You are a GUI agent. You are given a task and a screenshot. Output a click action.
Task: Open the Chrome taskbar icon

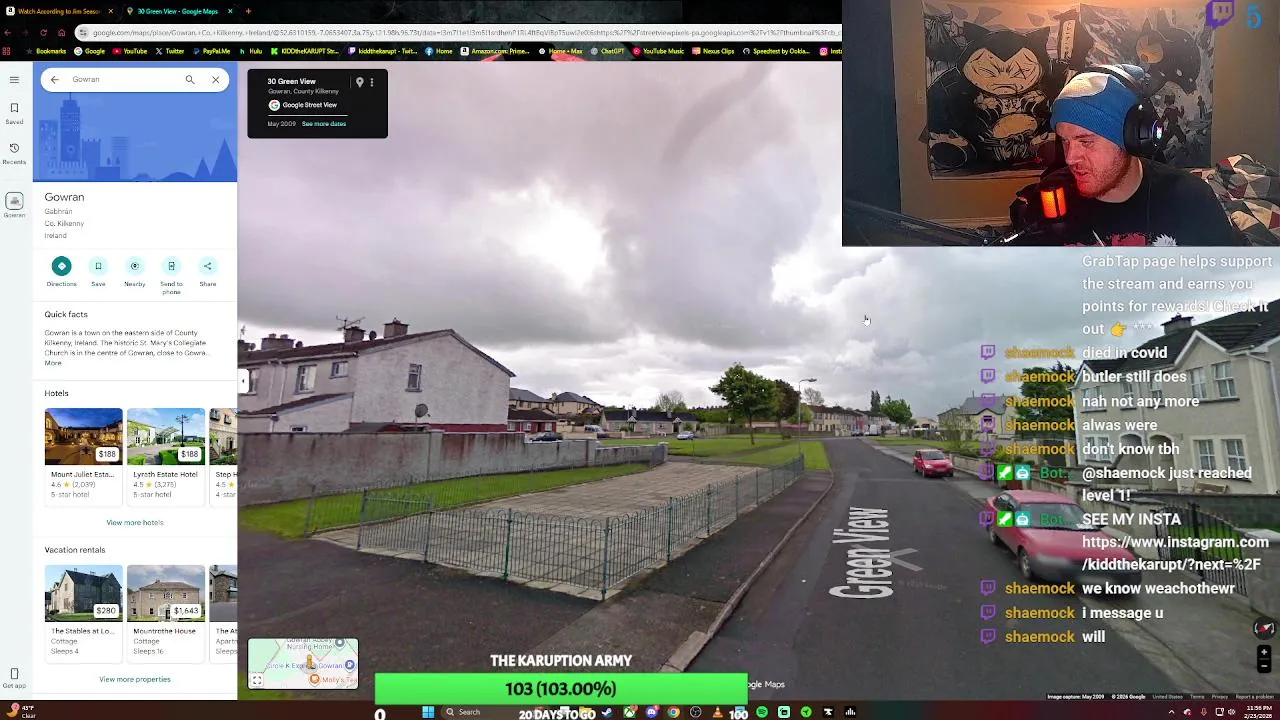(x=673, y=712)
